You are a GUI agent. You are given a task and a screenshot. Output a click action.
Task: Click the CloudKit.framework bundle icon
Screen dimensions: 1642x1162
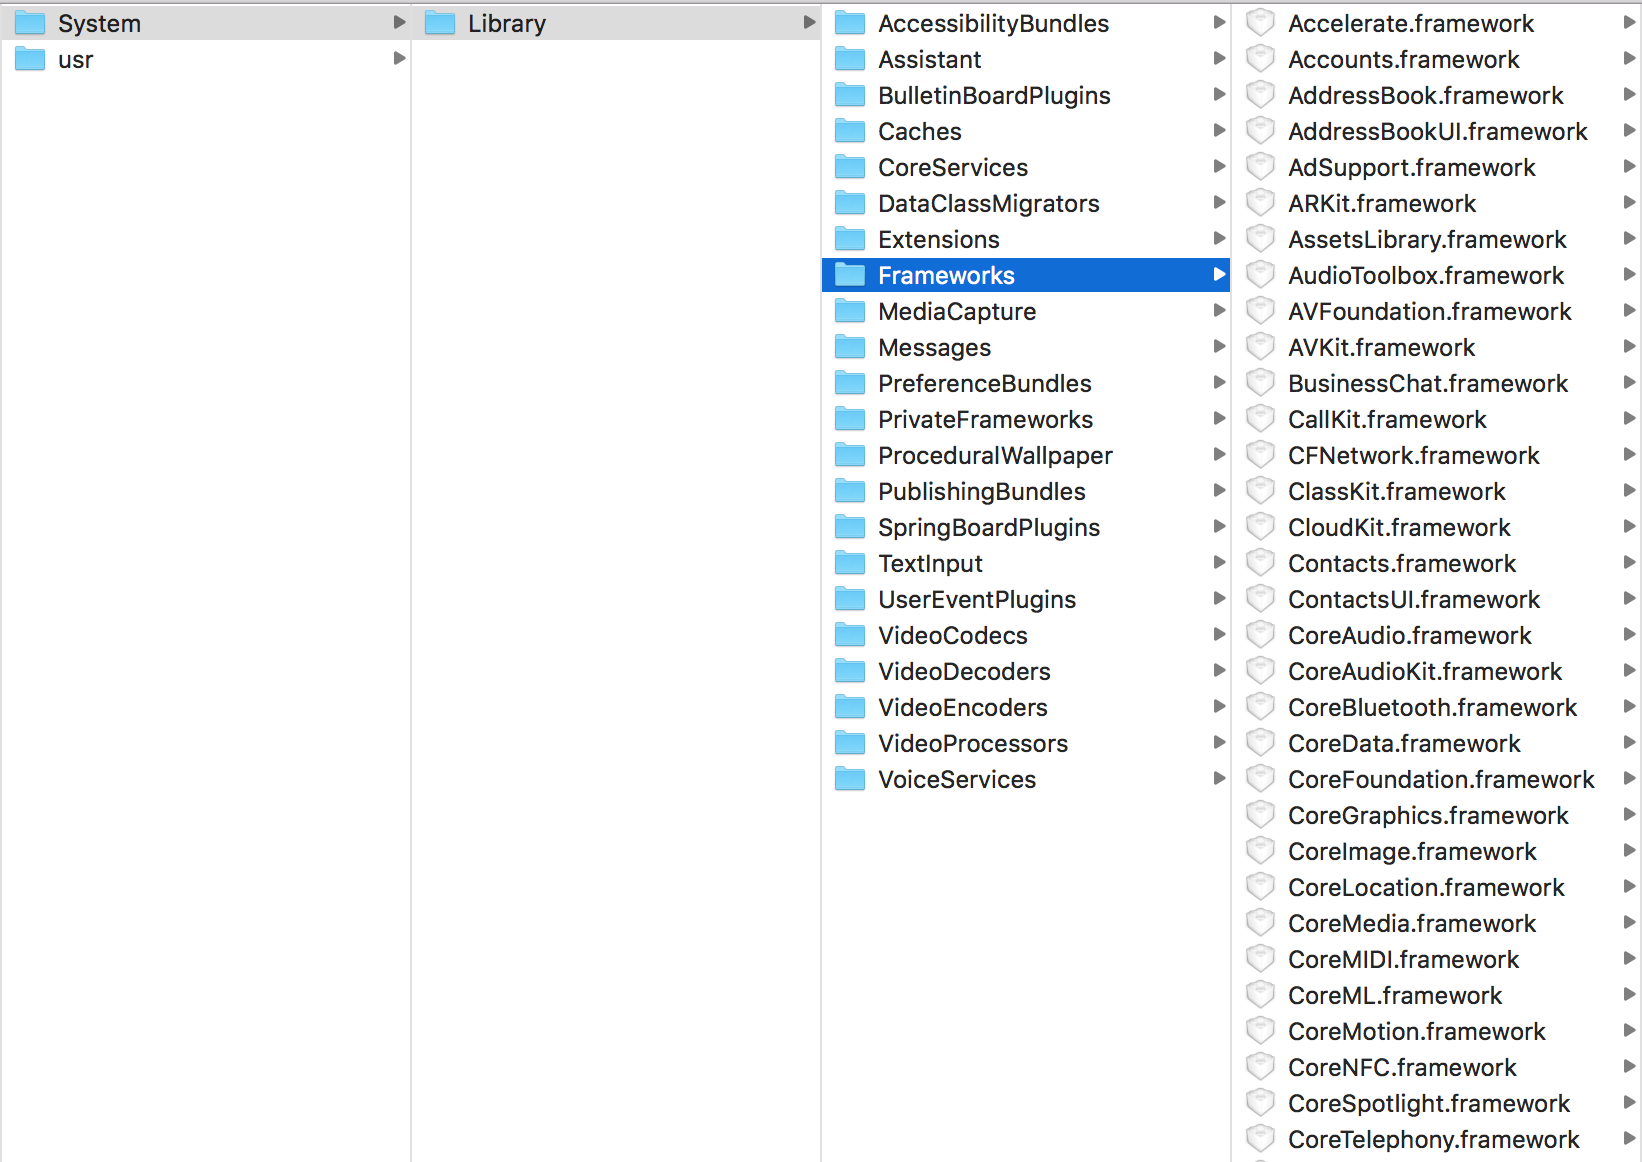(x=1260, y=527)
